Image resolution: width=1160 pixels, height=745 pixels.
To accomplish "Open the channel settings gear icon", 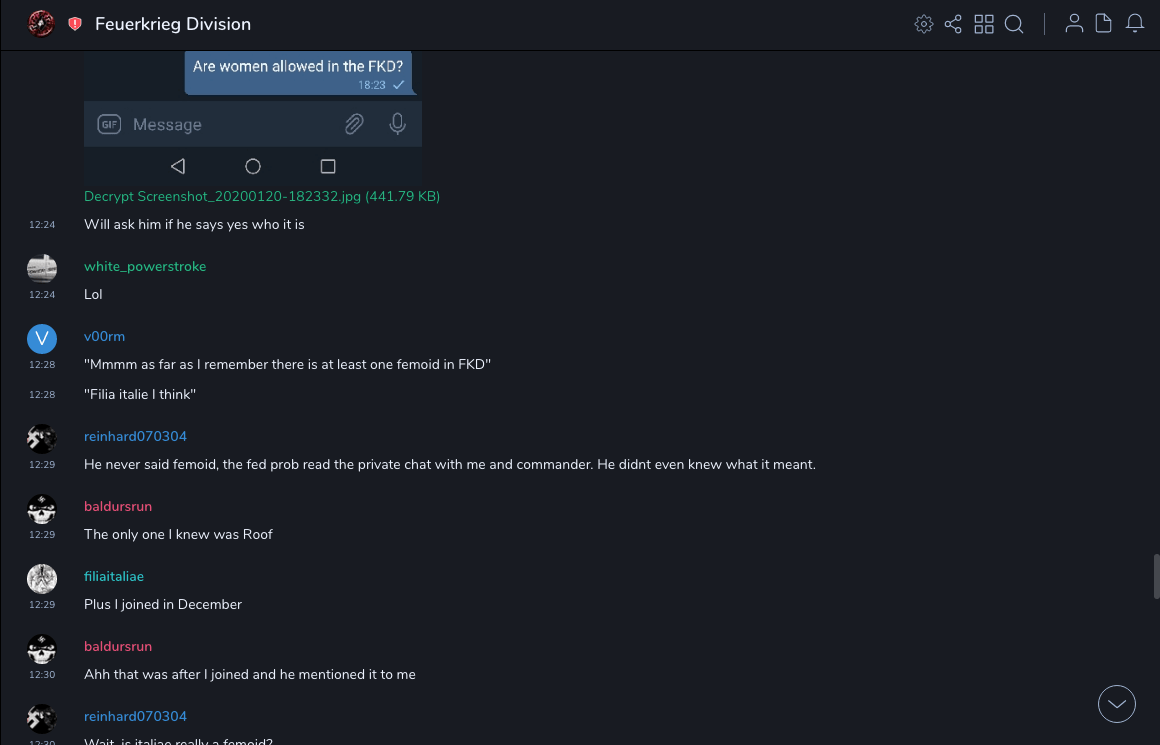I will [924, 24].
